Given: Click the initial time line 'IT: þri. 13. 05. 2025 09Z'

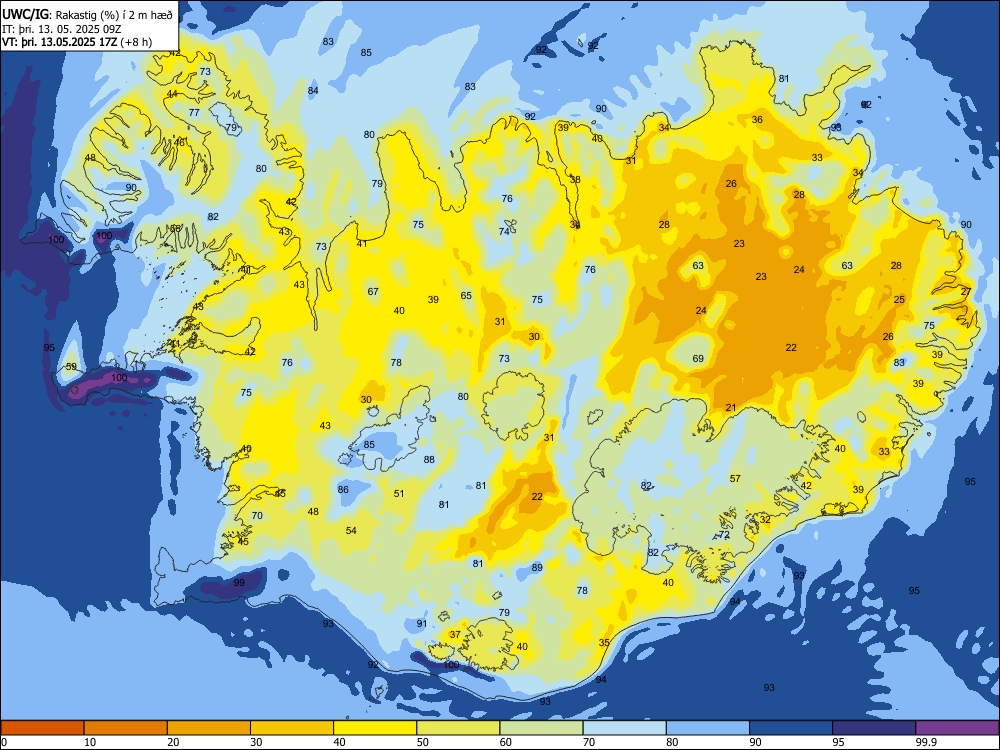Looking at the screenshot, I should [x=61, y=29].
